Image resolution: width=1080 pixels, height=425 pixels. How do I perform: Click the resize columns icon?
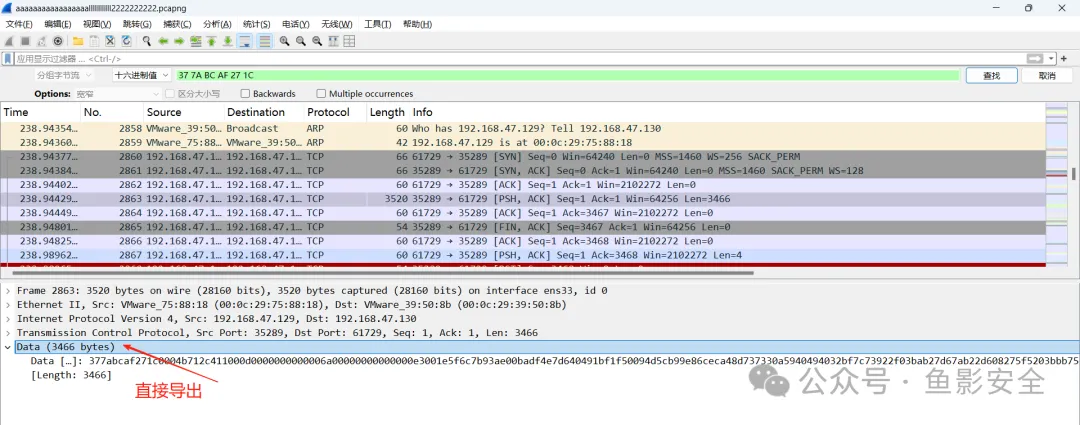333,41
